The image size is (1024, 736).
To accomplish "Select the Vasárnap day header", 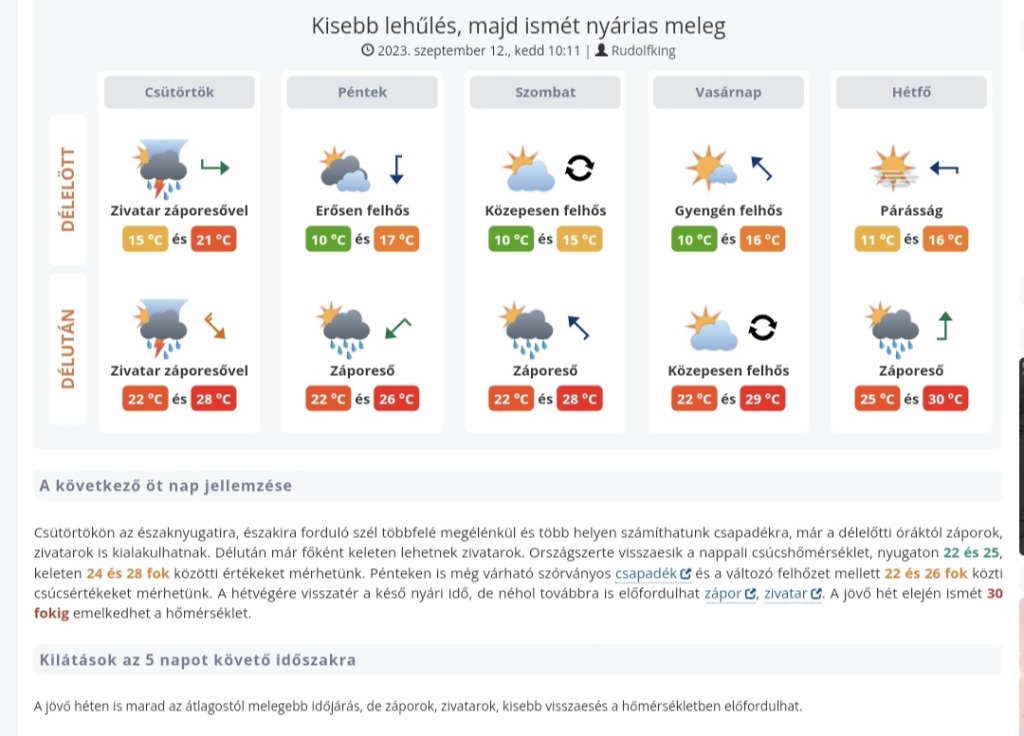I will (x=728, y=91).
